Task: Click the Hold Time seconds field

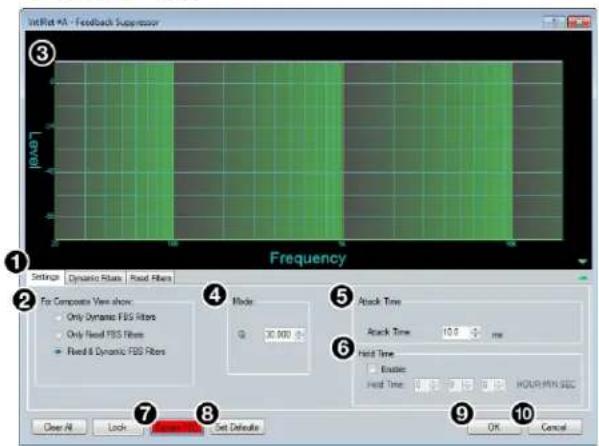Action: pos(486,384)
